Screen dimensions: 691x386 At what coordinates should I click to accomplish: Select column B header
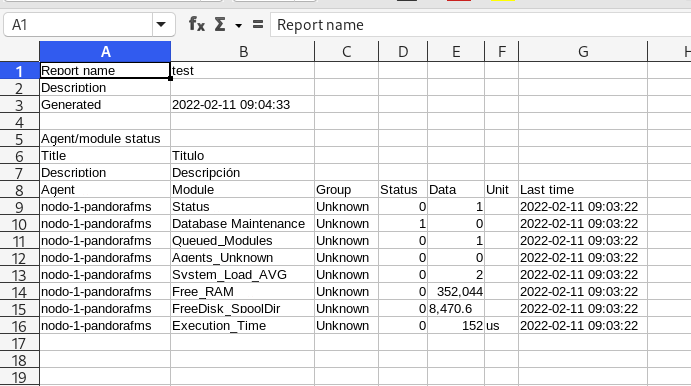pyautogui.click(x=243, y=52)
